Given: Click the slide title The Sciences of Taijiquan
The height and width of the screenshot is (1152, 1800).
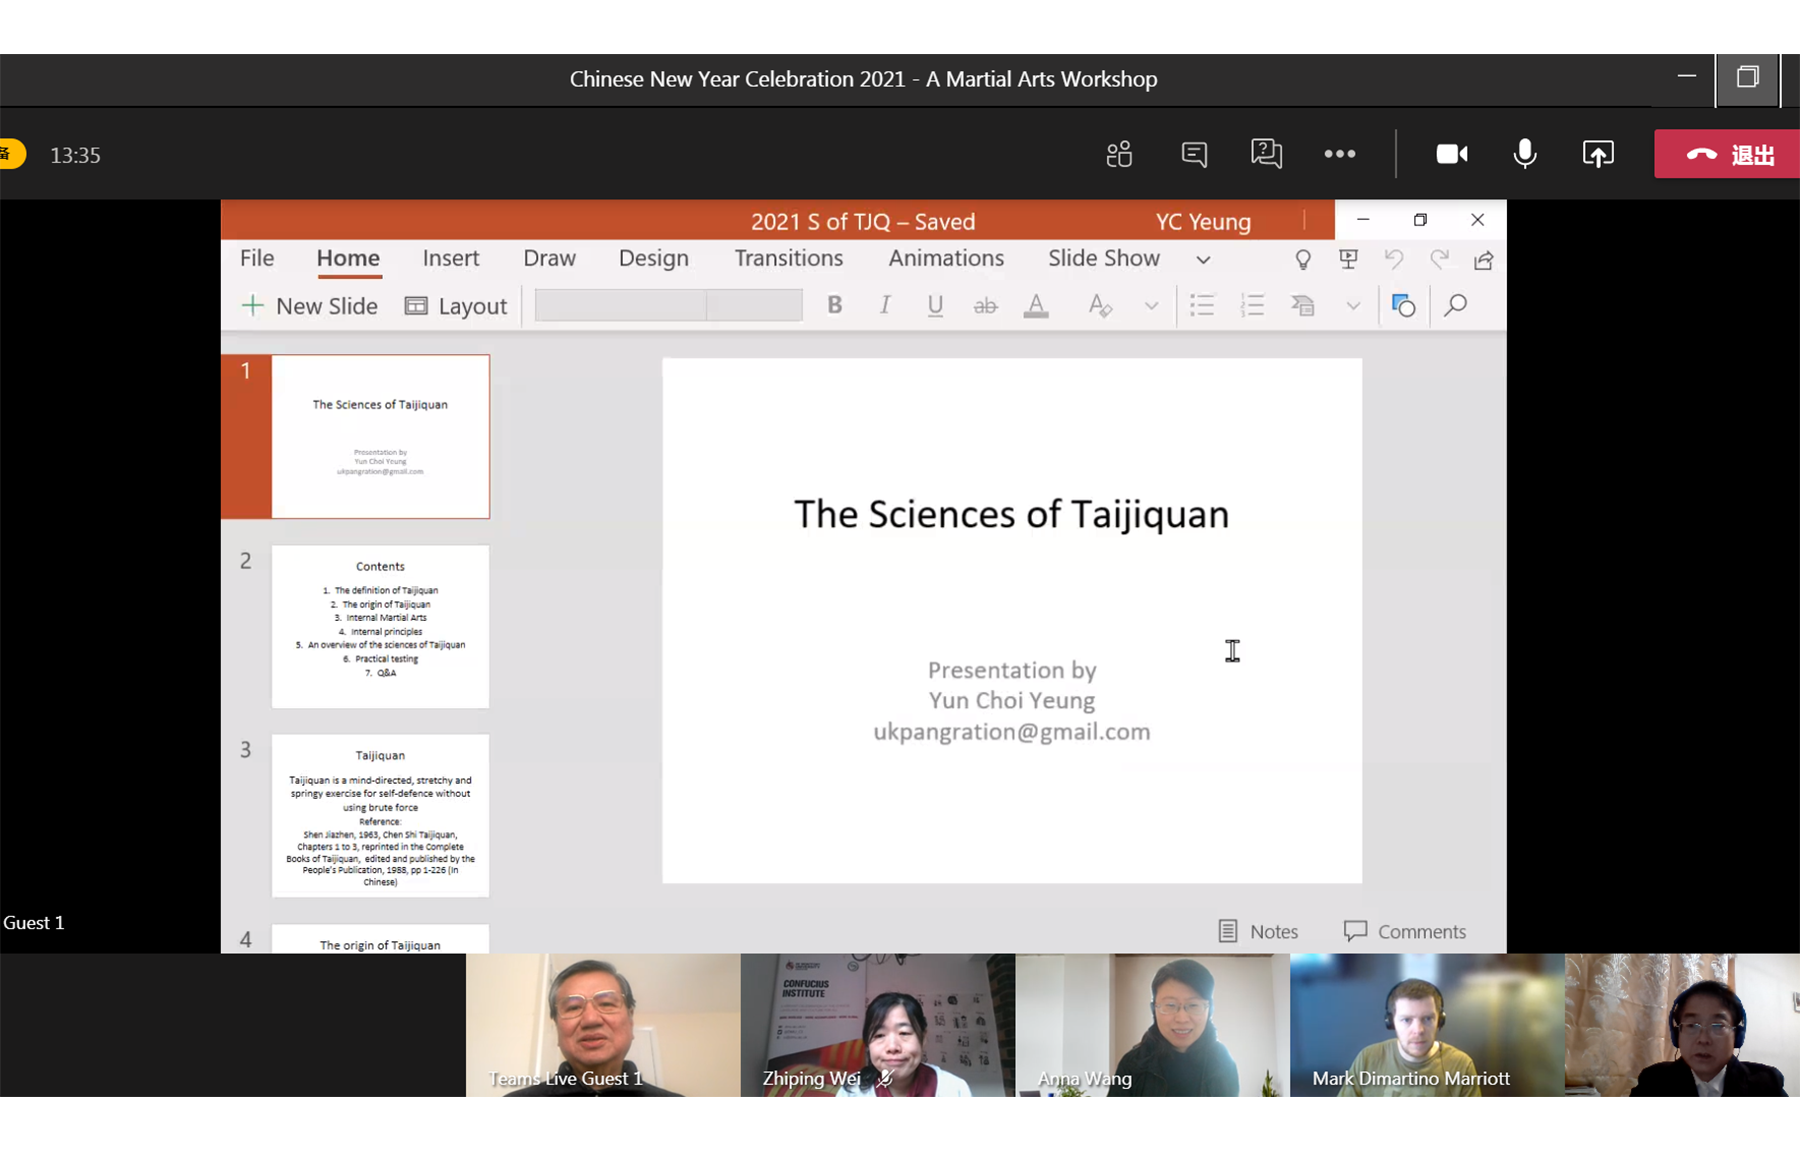Looking at the screenshot, I should point(1011,514).
